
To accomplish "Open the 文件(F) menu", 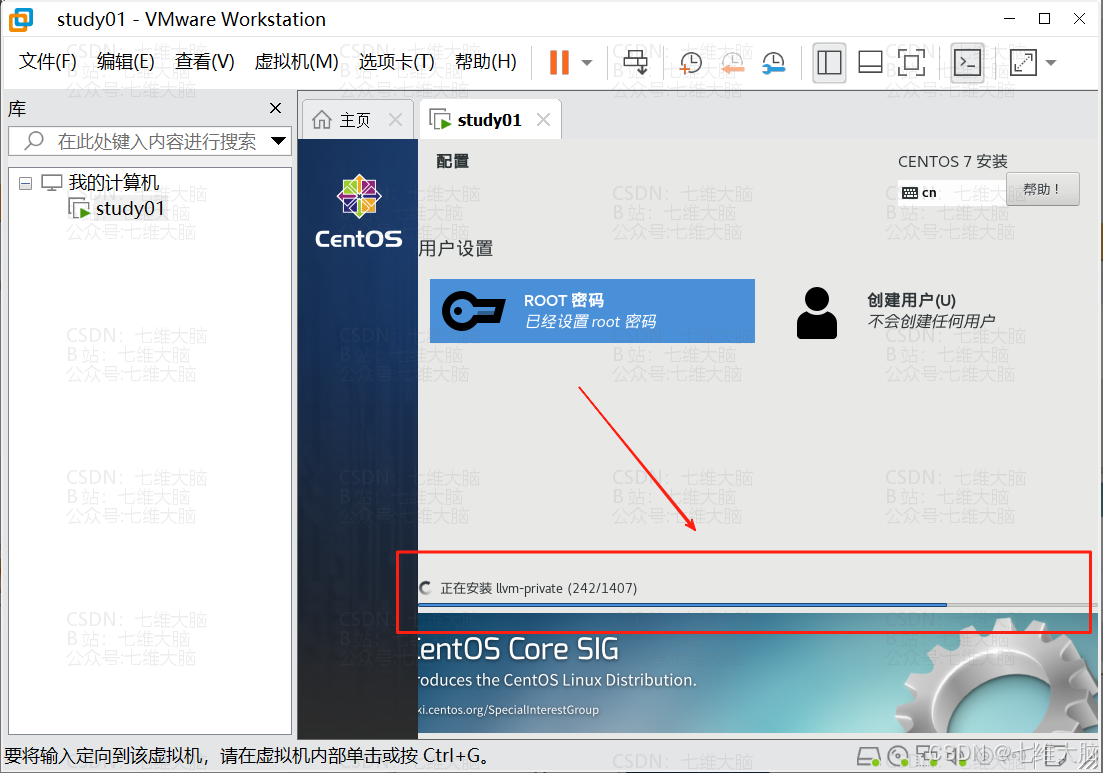I will point(48,62).
